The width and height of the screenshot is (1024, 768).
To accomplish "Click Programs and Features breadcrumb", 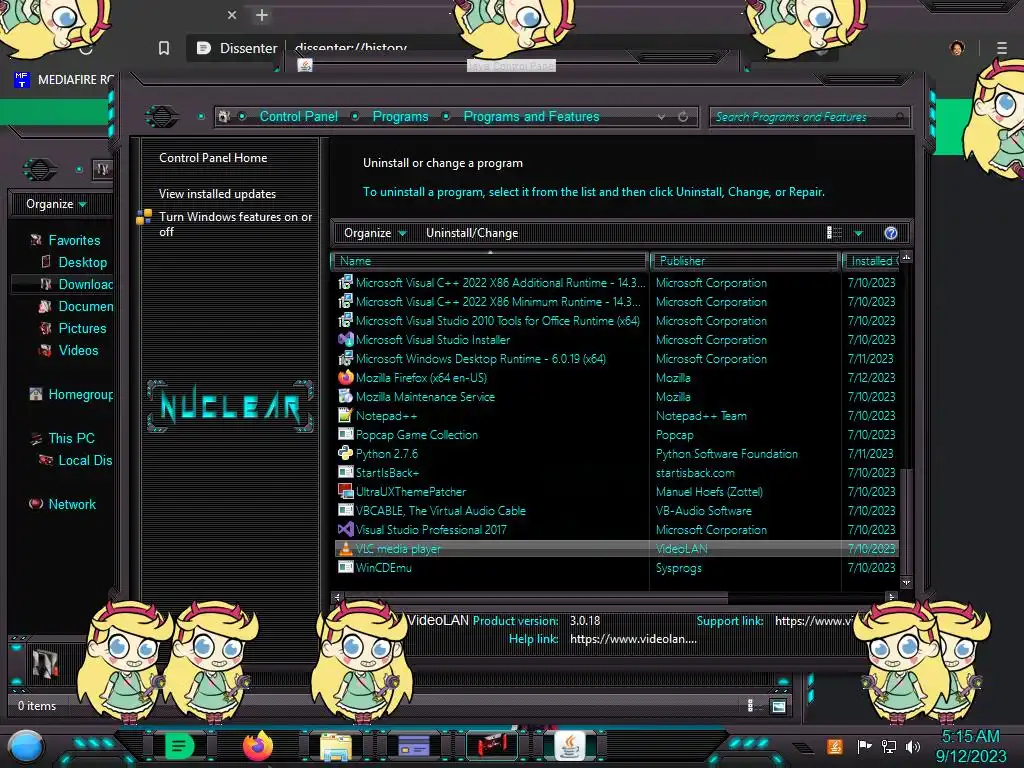I will coord(531,117).
